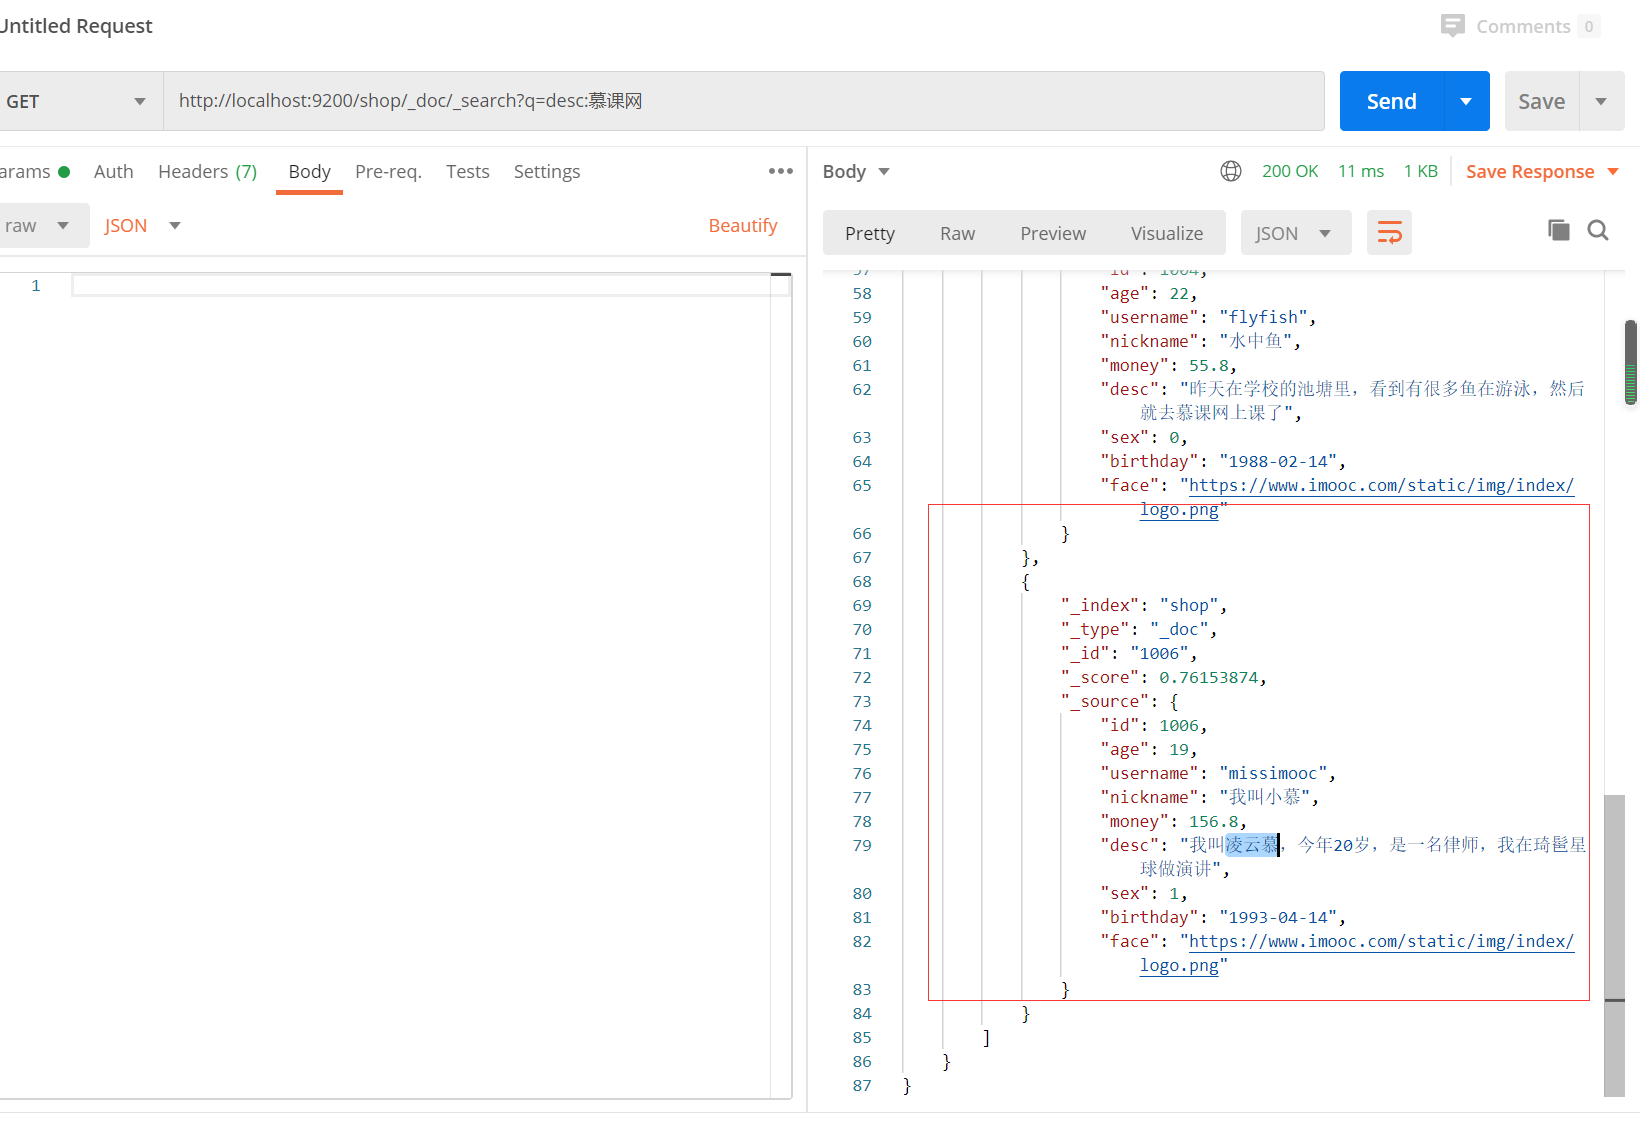Click the 11 ms response time

point(1361,171)
